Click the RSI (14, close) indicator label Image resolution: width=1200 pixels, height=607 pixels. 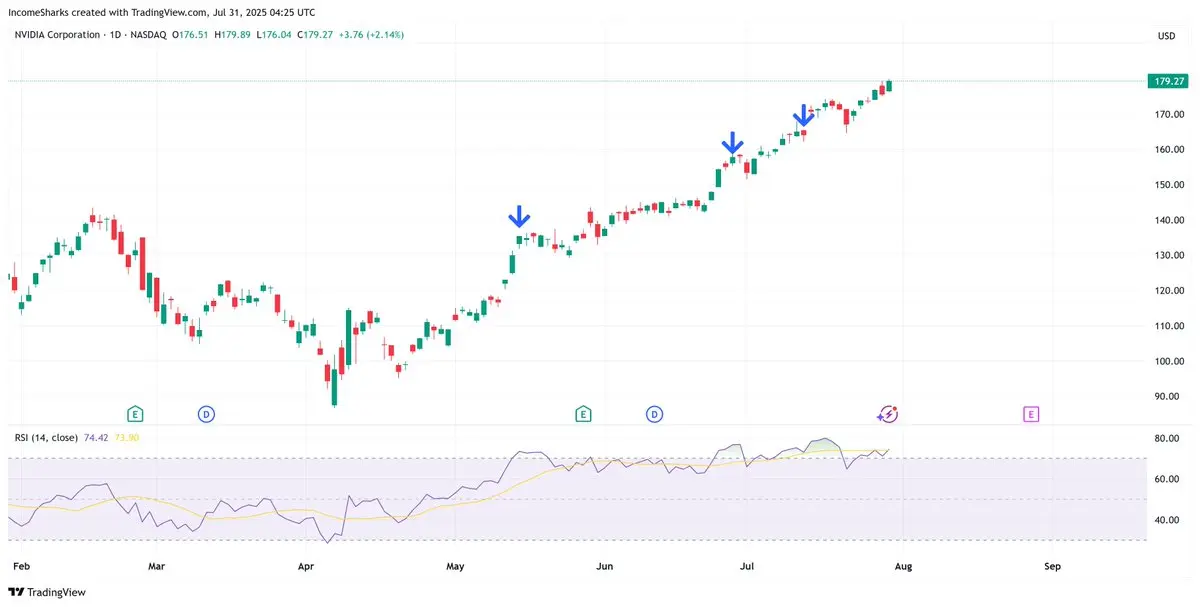(x=47, y=437)
